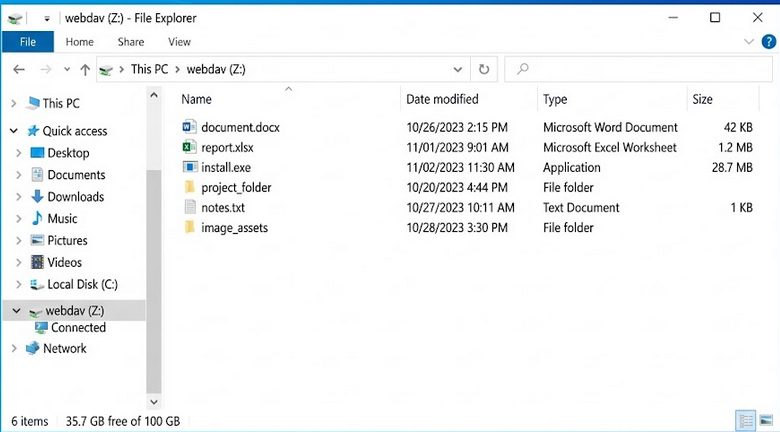Viewport: 780px width, 432px height.
Task: Click the Refresh button next to address bar
Action: (484, 69)
